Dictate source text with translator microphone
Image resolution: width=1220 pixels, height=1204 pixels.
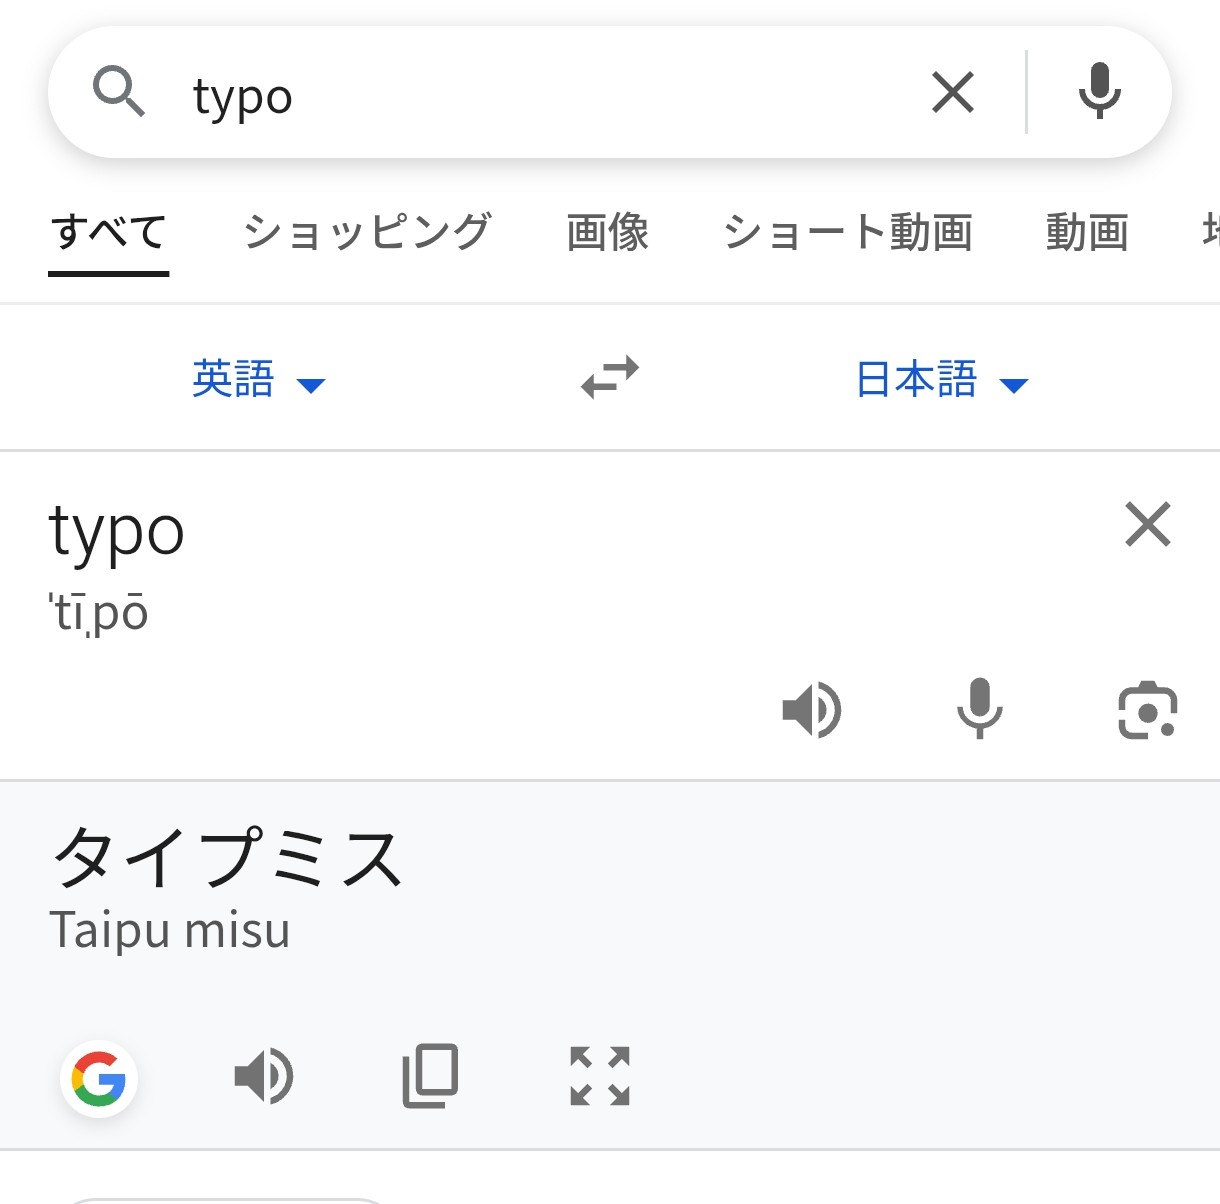pyautogui.click(x=979, y=709)
